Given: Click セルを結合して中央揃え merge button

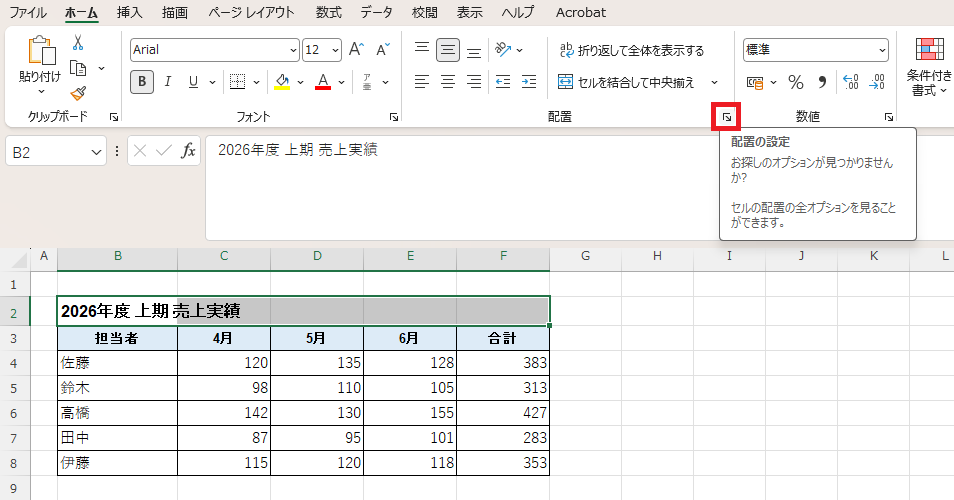Looking at the screenshot, I should point(626,82).
